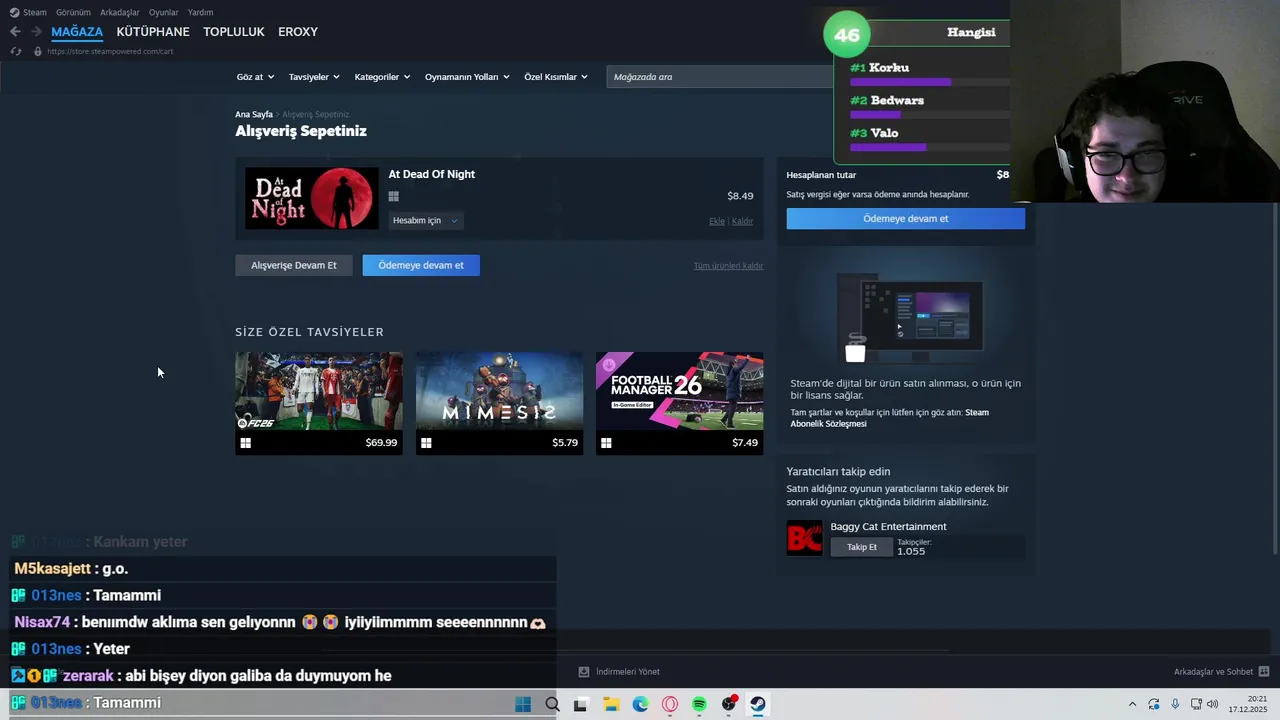Open the FC26 recommendation thumbnail

tap(319, 391)
